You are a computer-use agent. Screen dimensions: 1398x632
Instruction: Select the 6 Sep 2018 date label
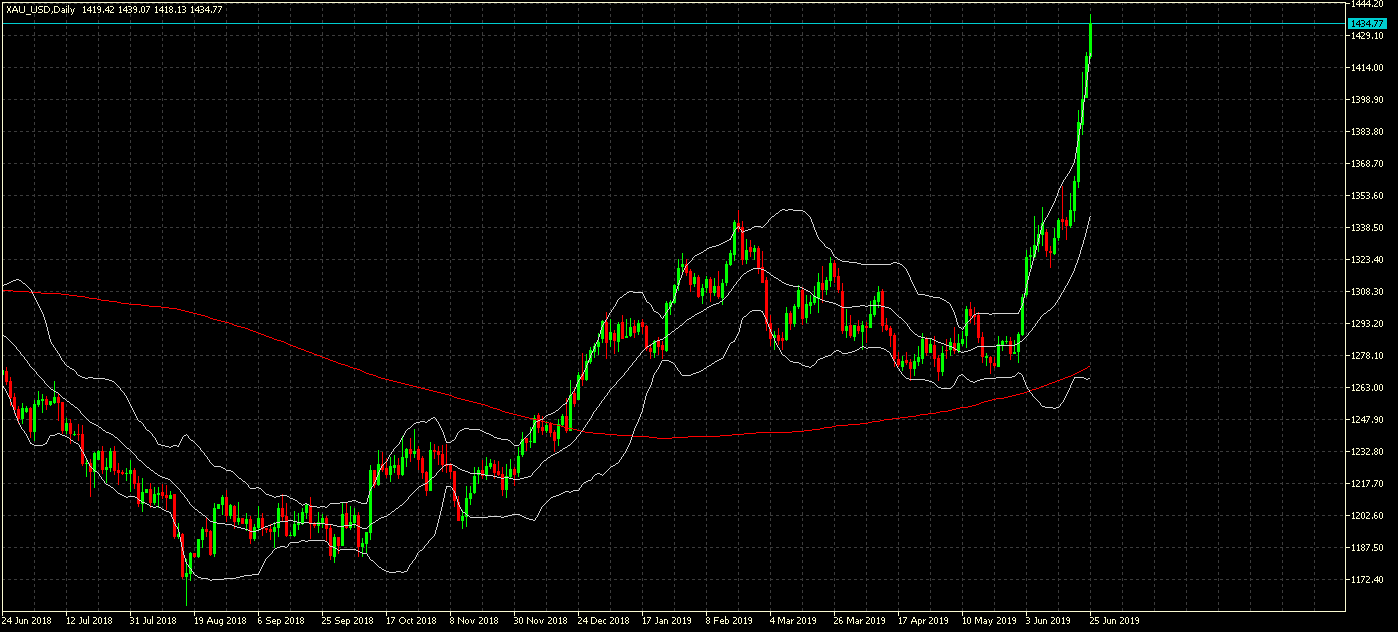coord(283,620)
